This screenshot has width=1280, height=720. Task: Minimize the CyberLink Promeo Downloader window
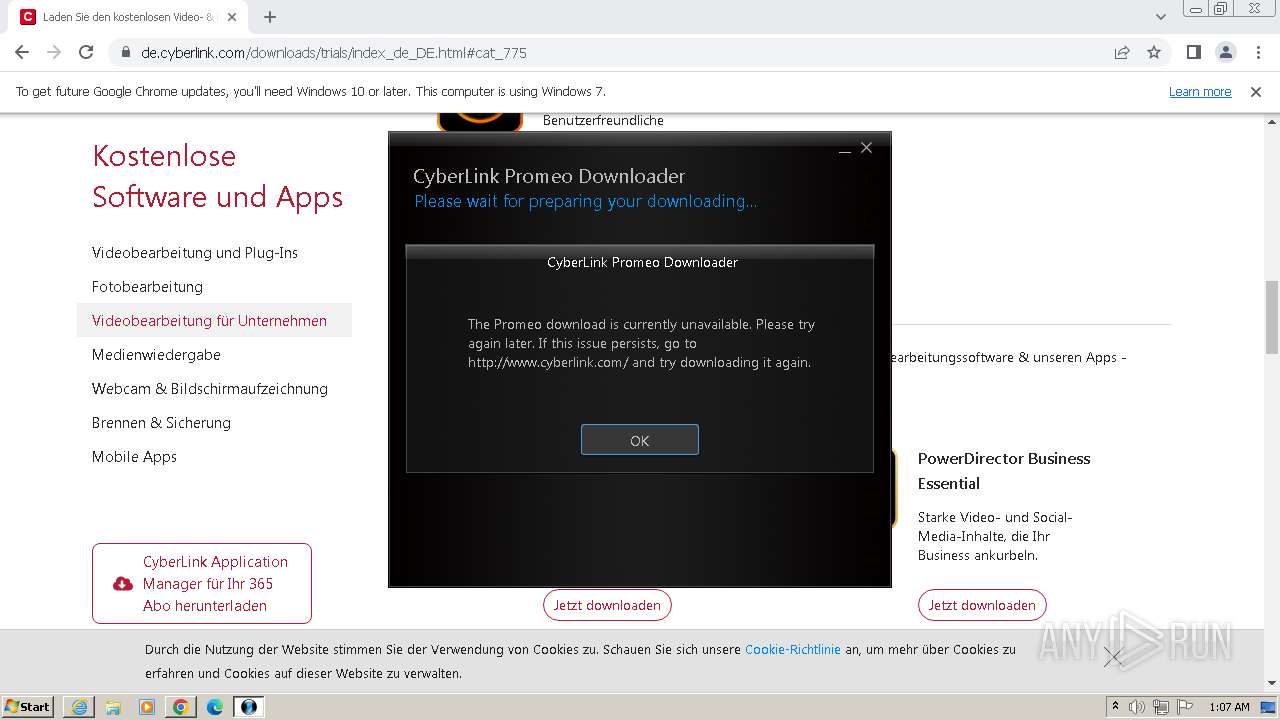845,149
